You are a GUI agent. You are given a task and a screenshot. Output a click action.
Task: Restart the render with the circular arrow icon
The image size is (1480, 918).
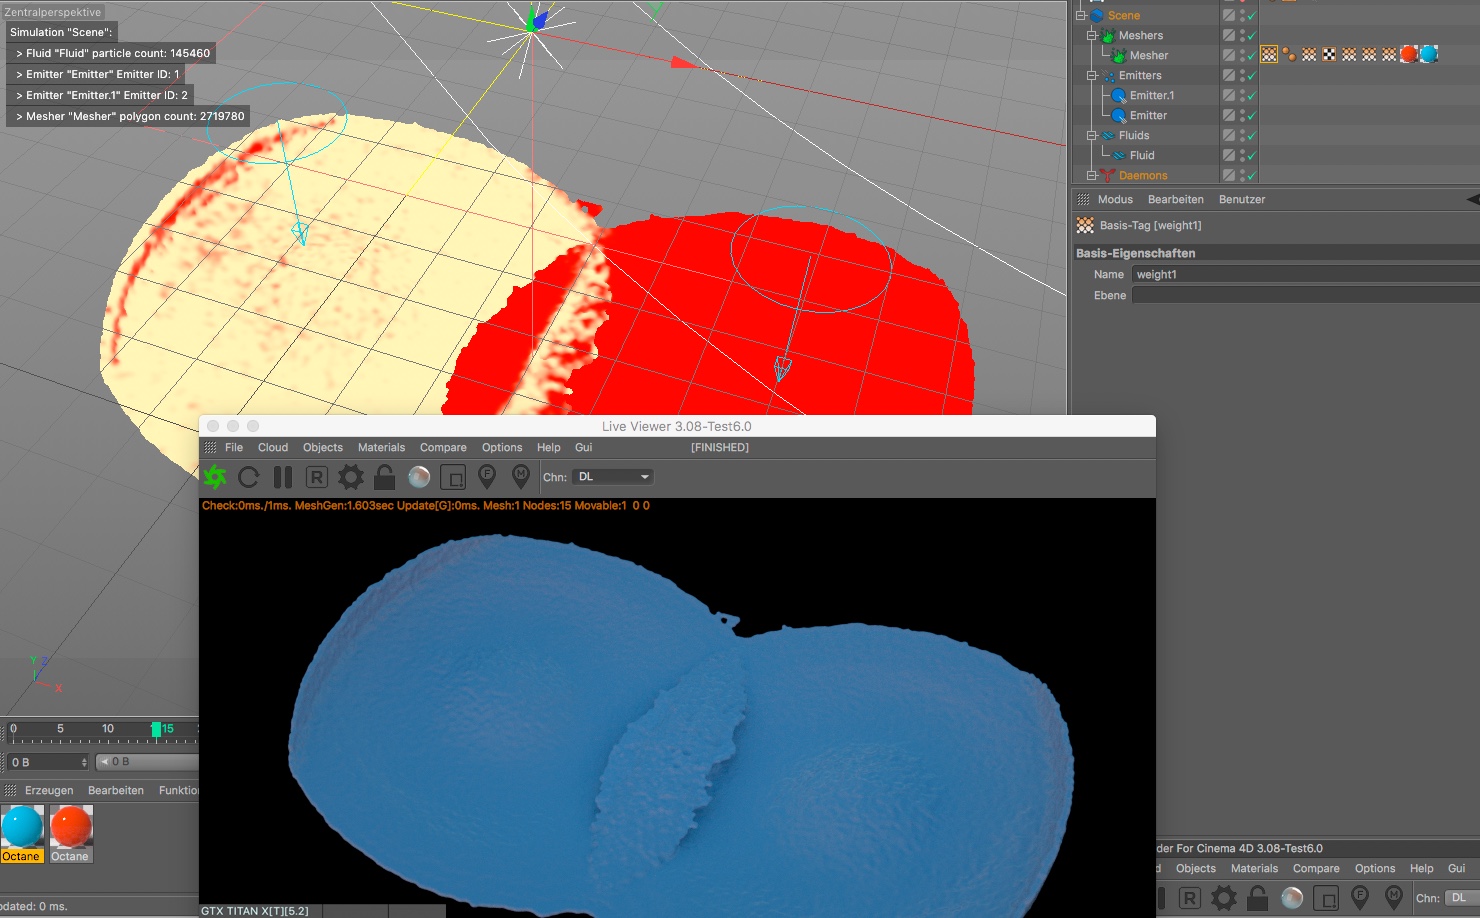[x=249, y=477]
